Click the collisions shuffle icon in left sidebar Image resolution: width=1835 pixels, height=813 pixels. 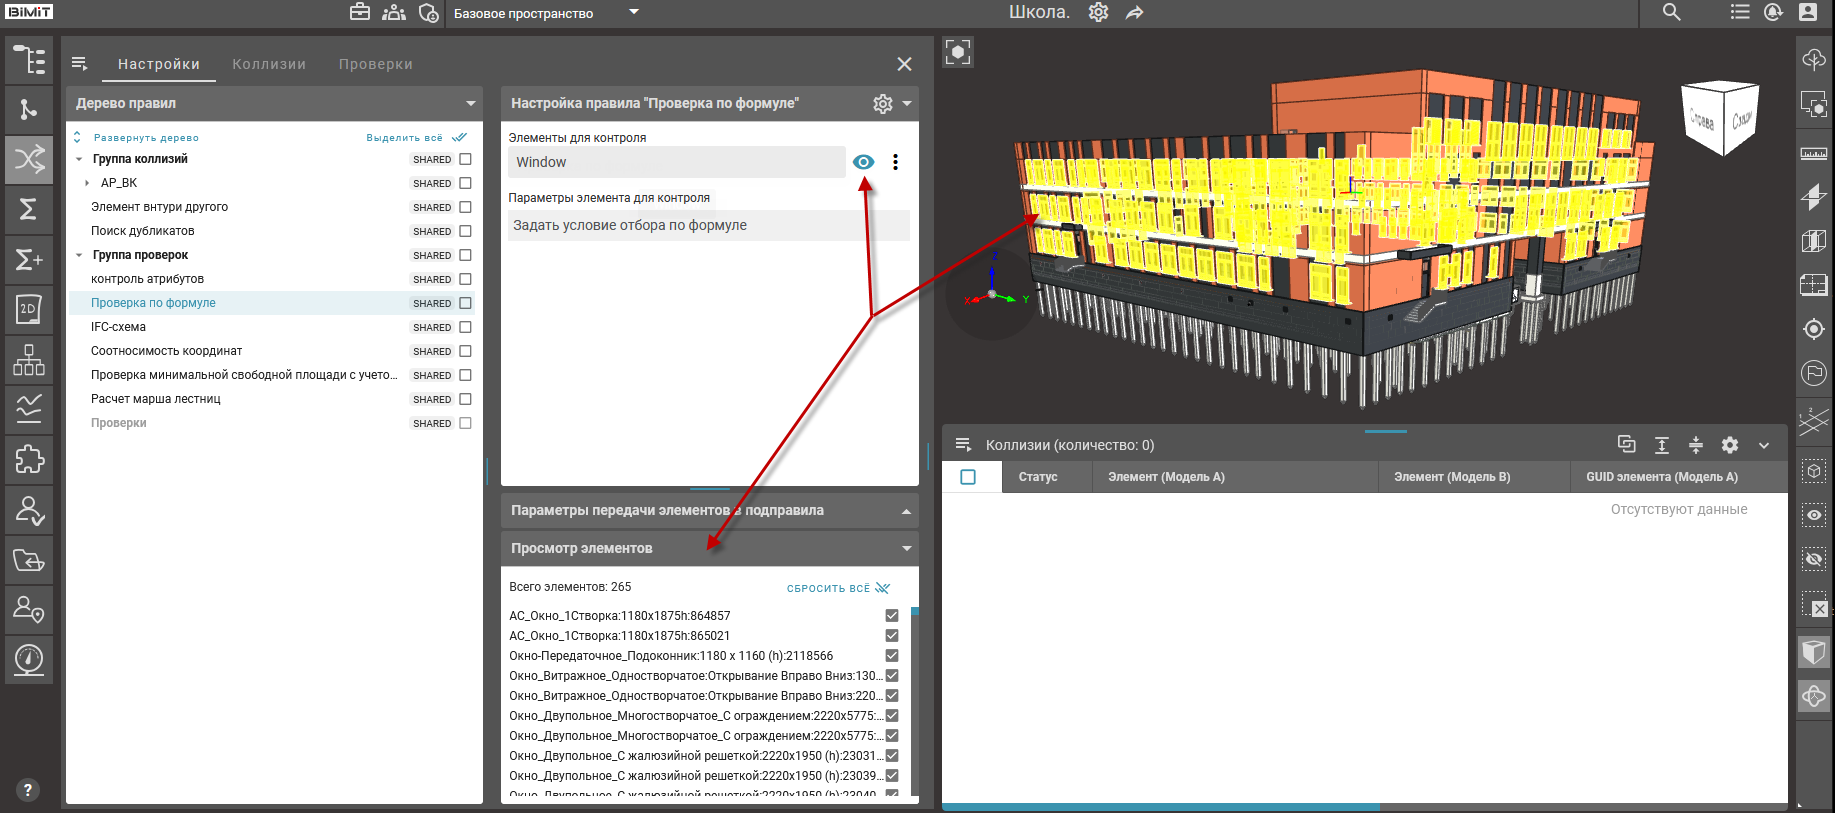point(29,159)
